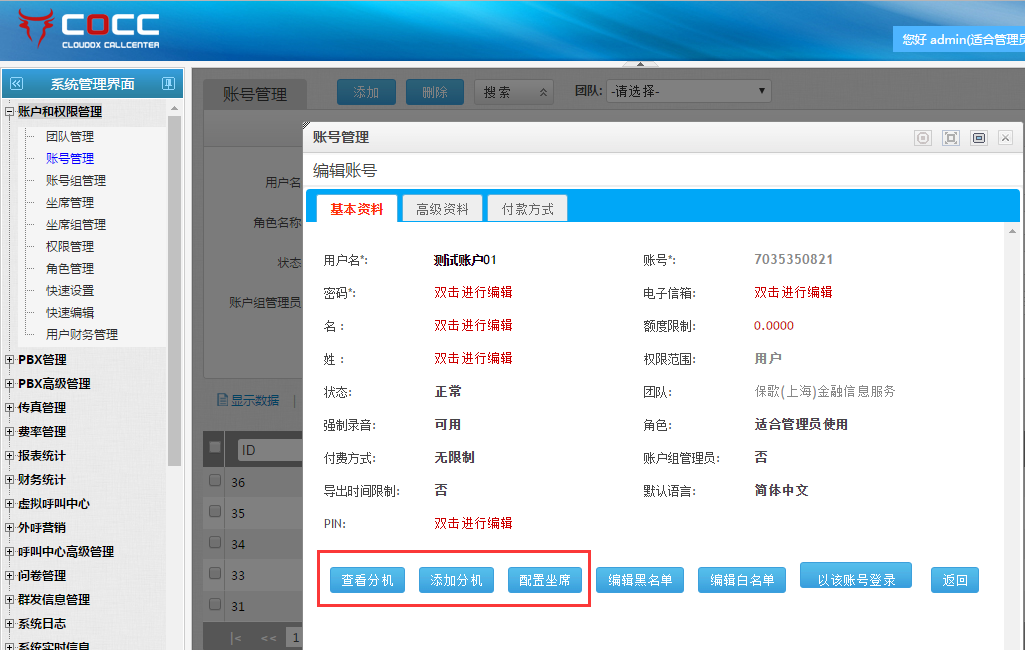Click the 显示数据 document icon
The height and width of the screenshot is (650, 1025).
point(222,400)
